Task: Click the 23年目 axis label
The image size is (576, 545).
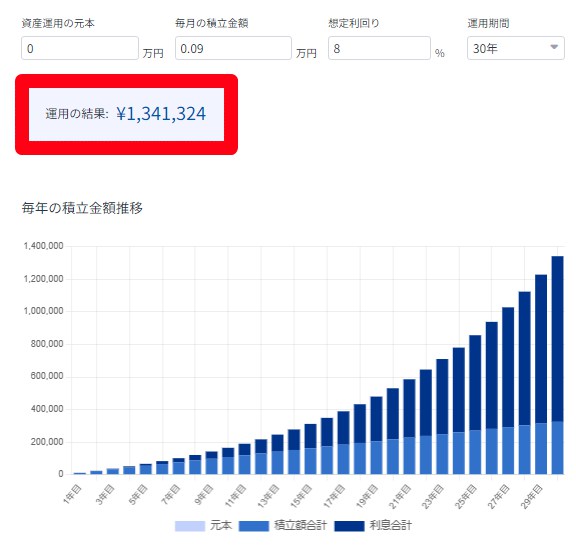Action: (x=433, y=496)
